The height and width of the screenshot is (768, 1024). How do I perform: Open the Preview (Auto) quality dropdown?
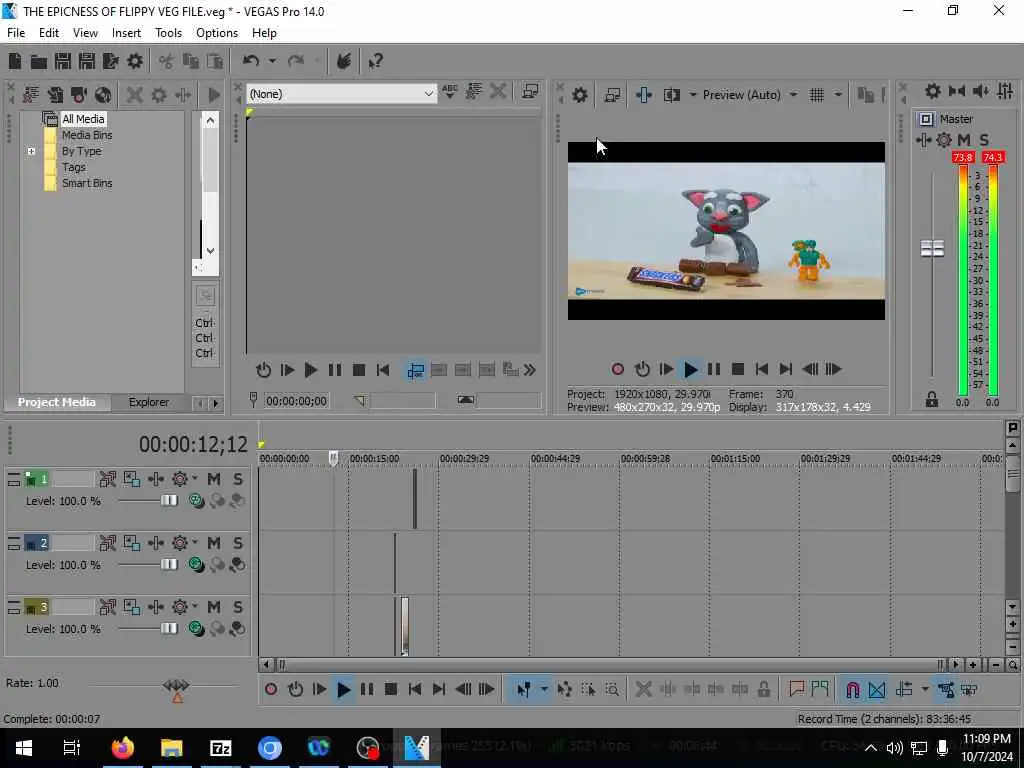point(793,95)
